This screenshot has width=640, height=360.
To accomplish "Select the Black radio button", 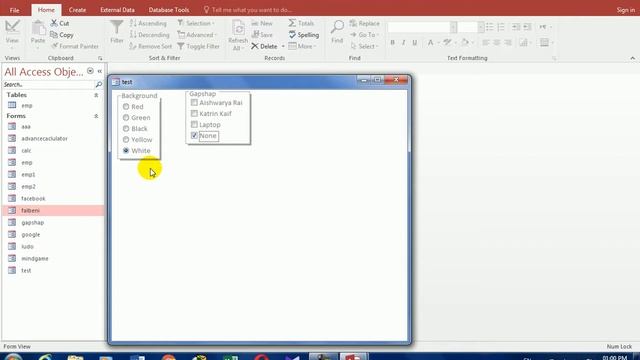I will [x=126, y=129].
